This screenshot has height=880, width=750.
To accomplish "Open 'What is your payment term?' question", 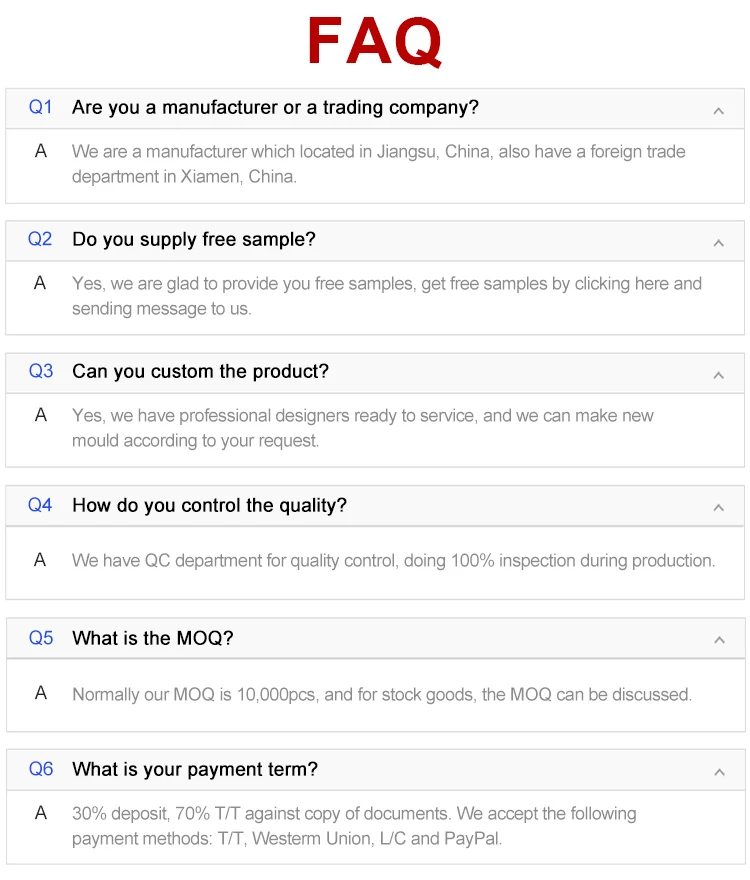I will tap(195, 769).
